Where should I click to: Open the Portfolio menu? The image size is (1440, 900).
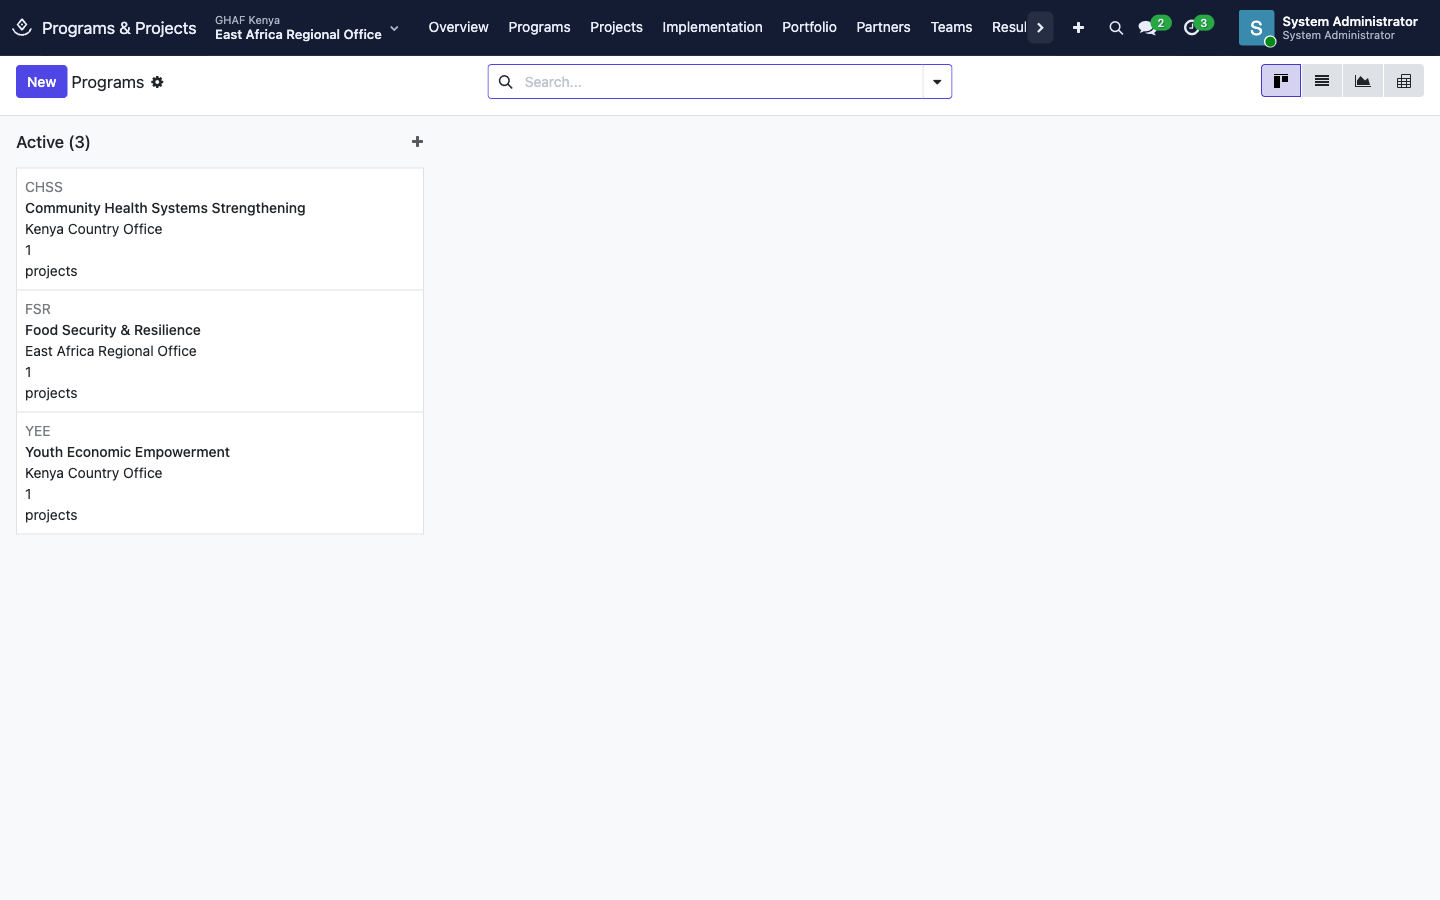pos(809,27)
